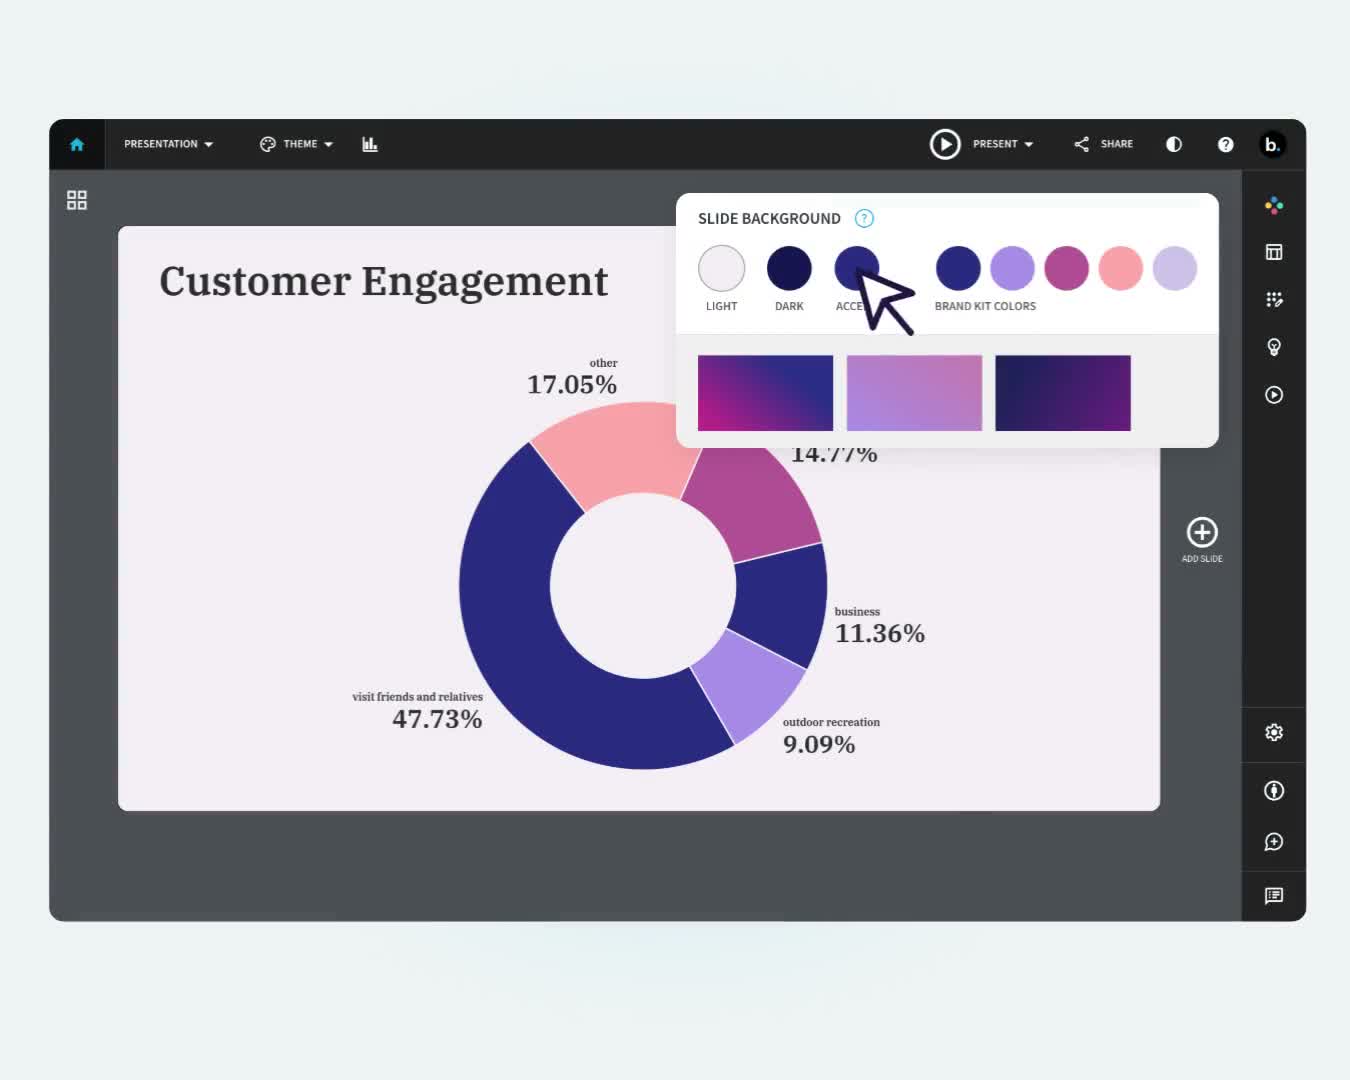Choose the pink brand kit color
This screenshot has height=1080, width=1350.
click(1120, 268)
